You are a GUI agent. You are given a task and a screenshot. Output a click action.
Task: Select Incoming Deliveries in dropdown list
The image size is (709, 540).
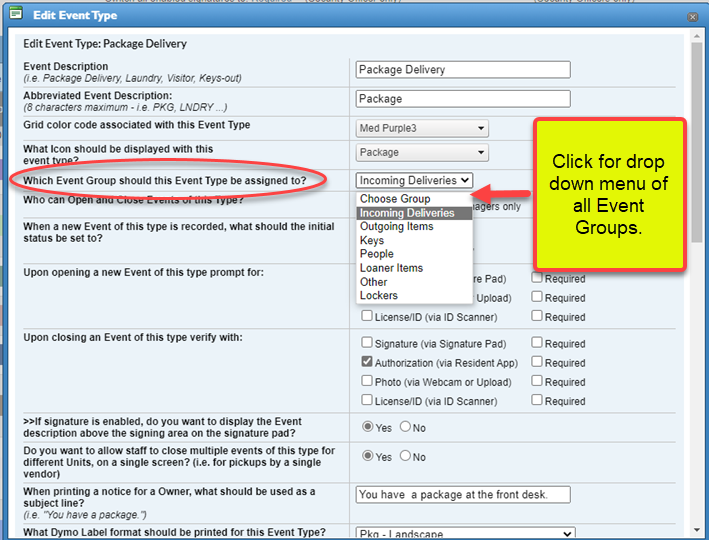pos(414,213)
